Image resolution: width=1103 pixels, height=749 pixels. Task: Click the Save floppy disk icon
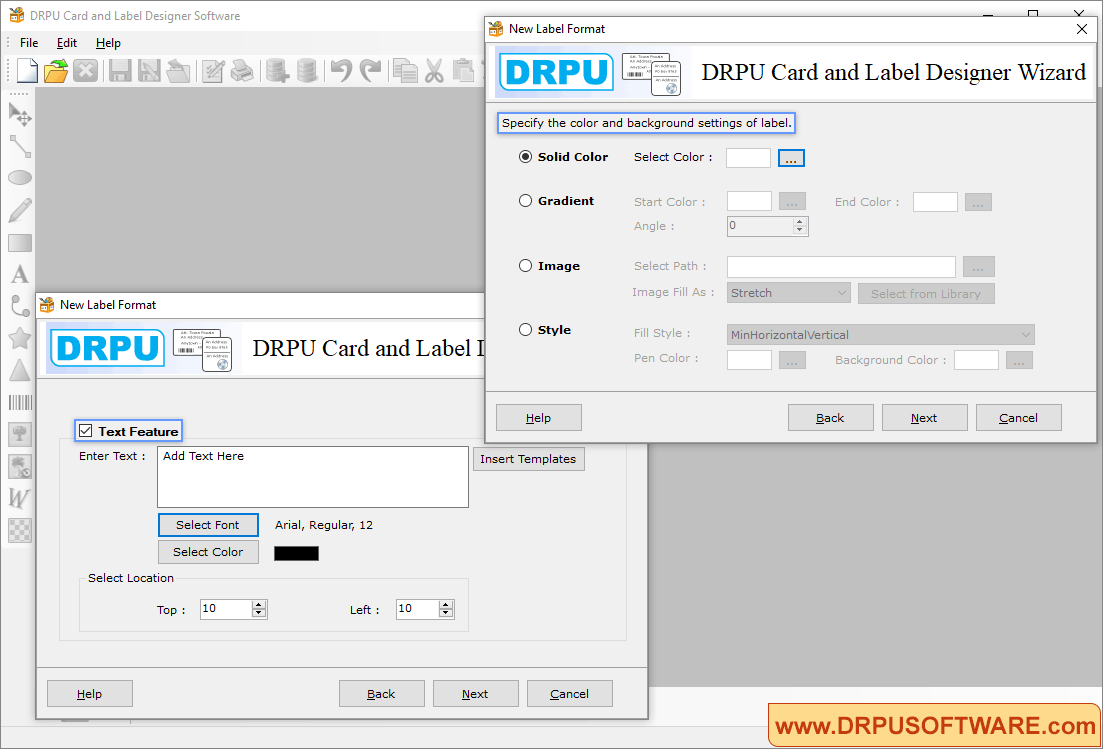(x=120, y=71)
